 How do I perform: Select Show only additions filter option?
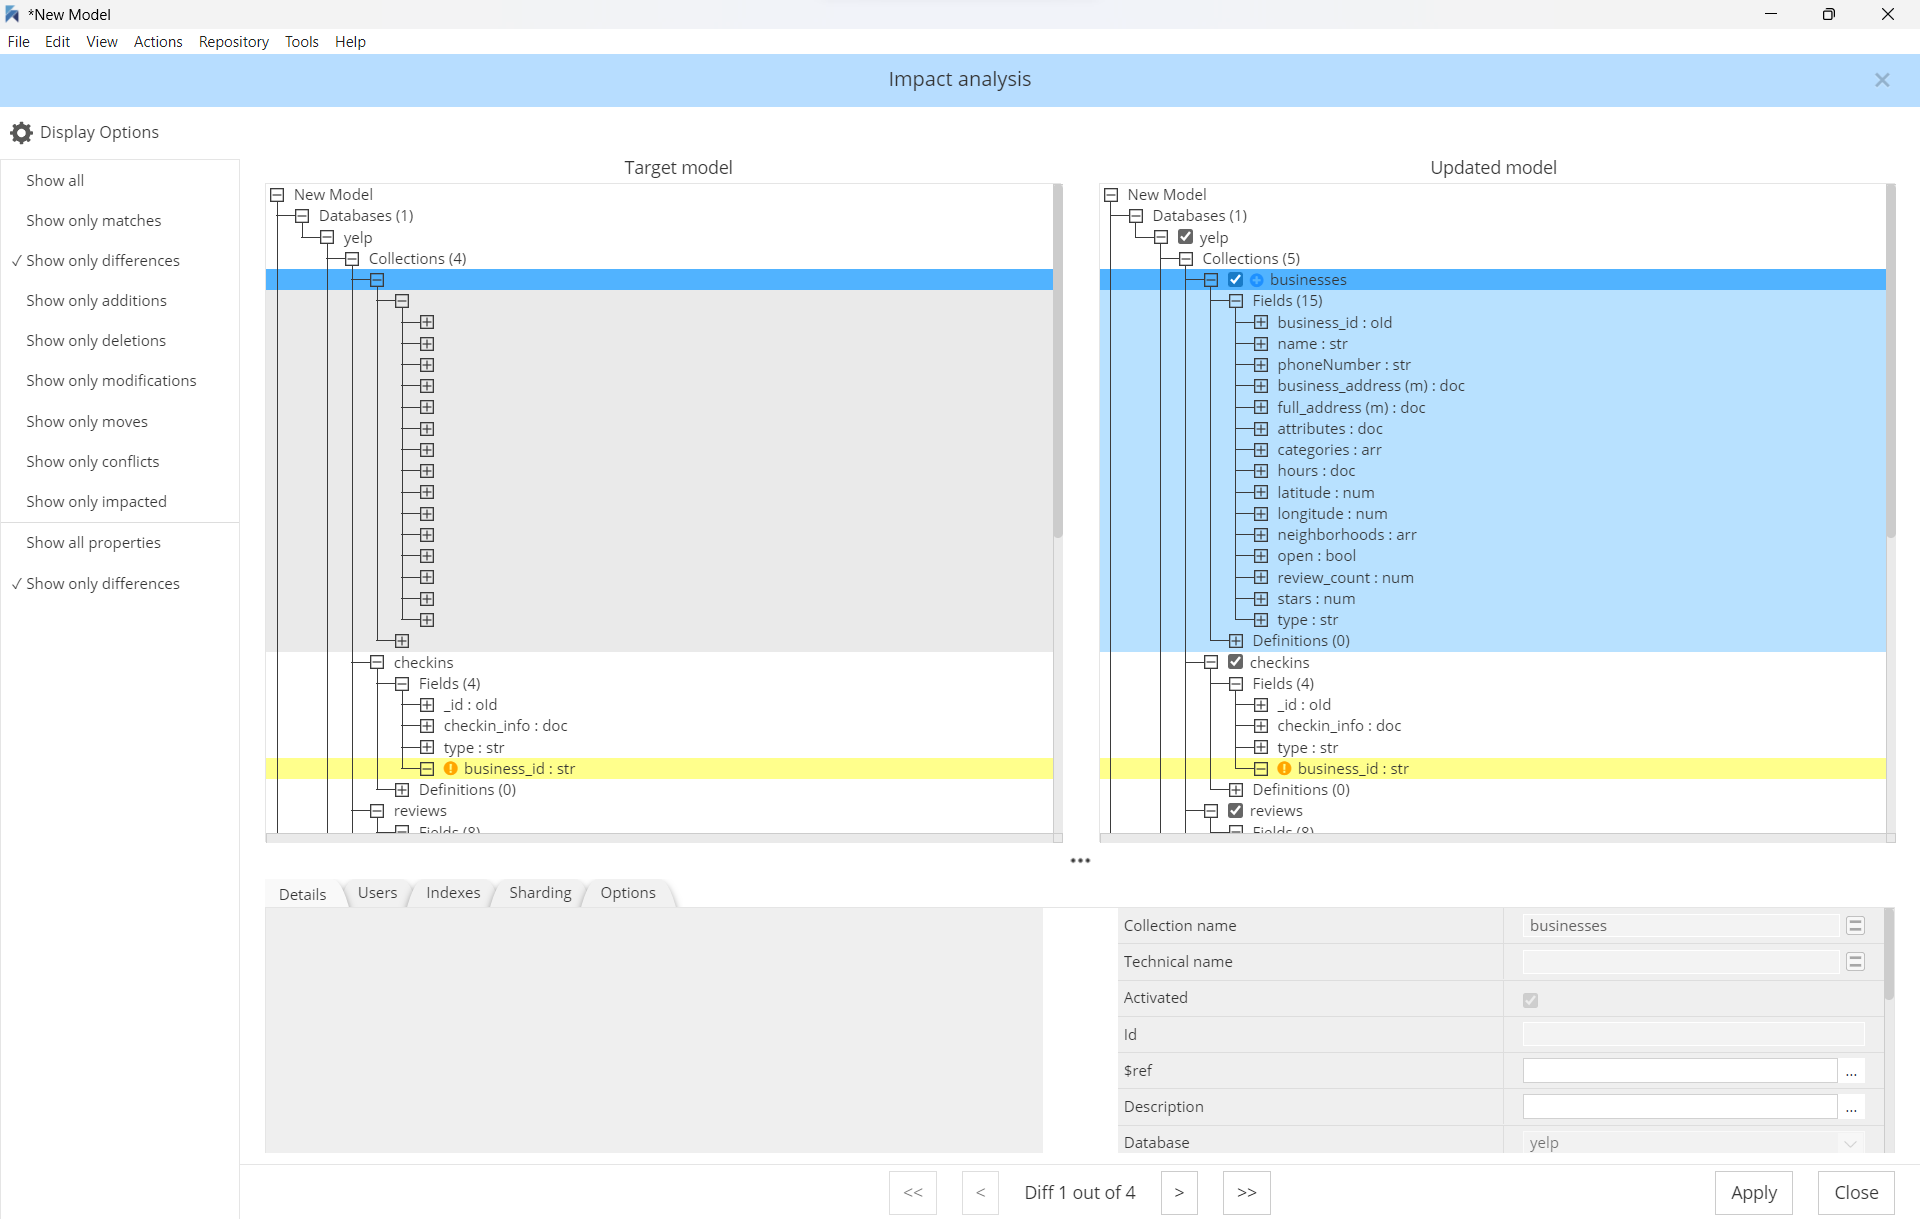coord(97,300)
